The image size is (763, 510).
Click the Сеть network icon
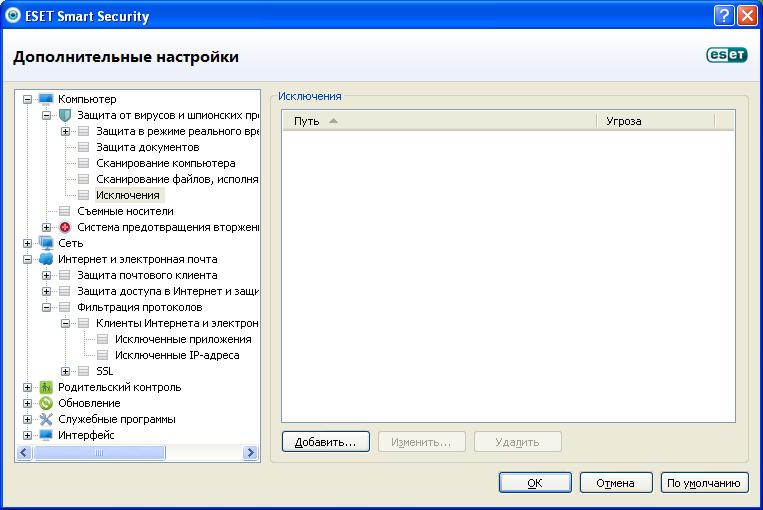pyautogui.click(x=46, y=243)
